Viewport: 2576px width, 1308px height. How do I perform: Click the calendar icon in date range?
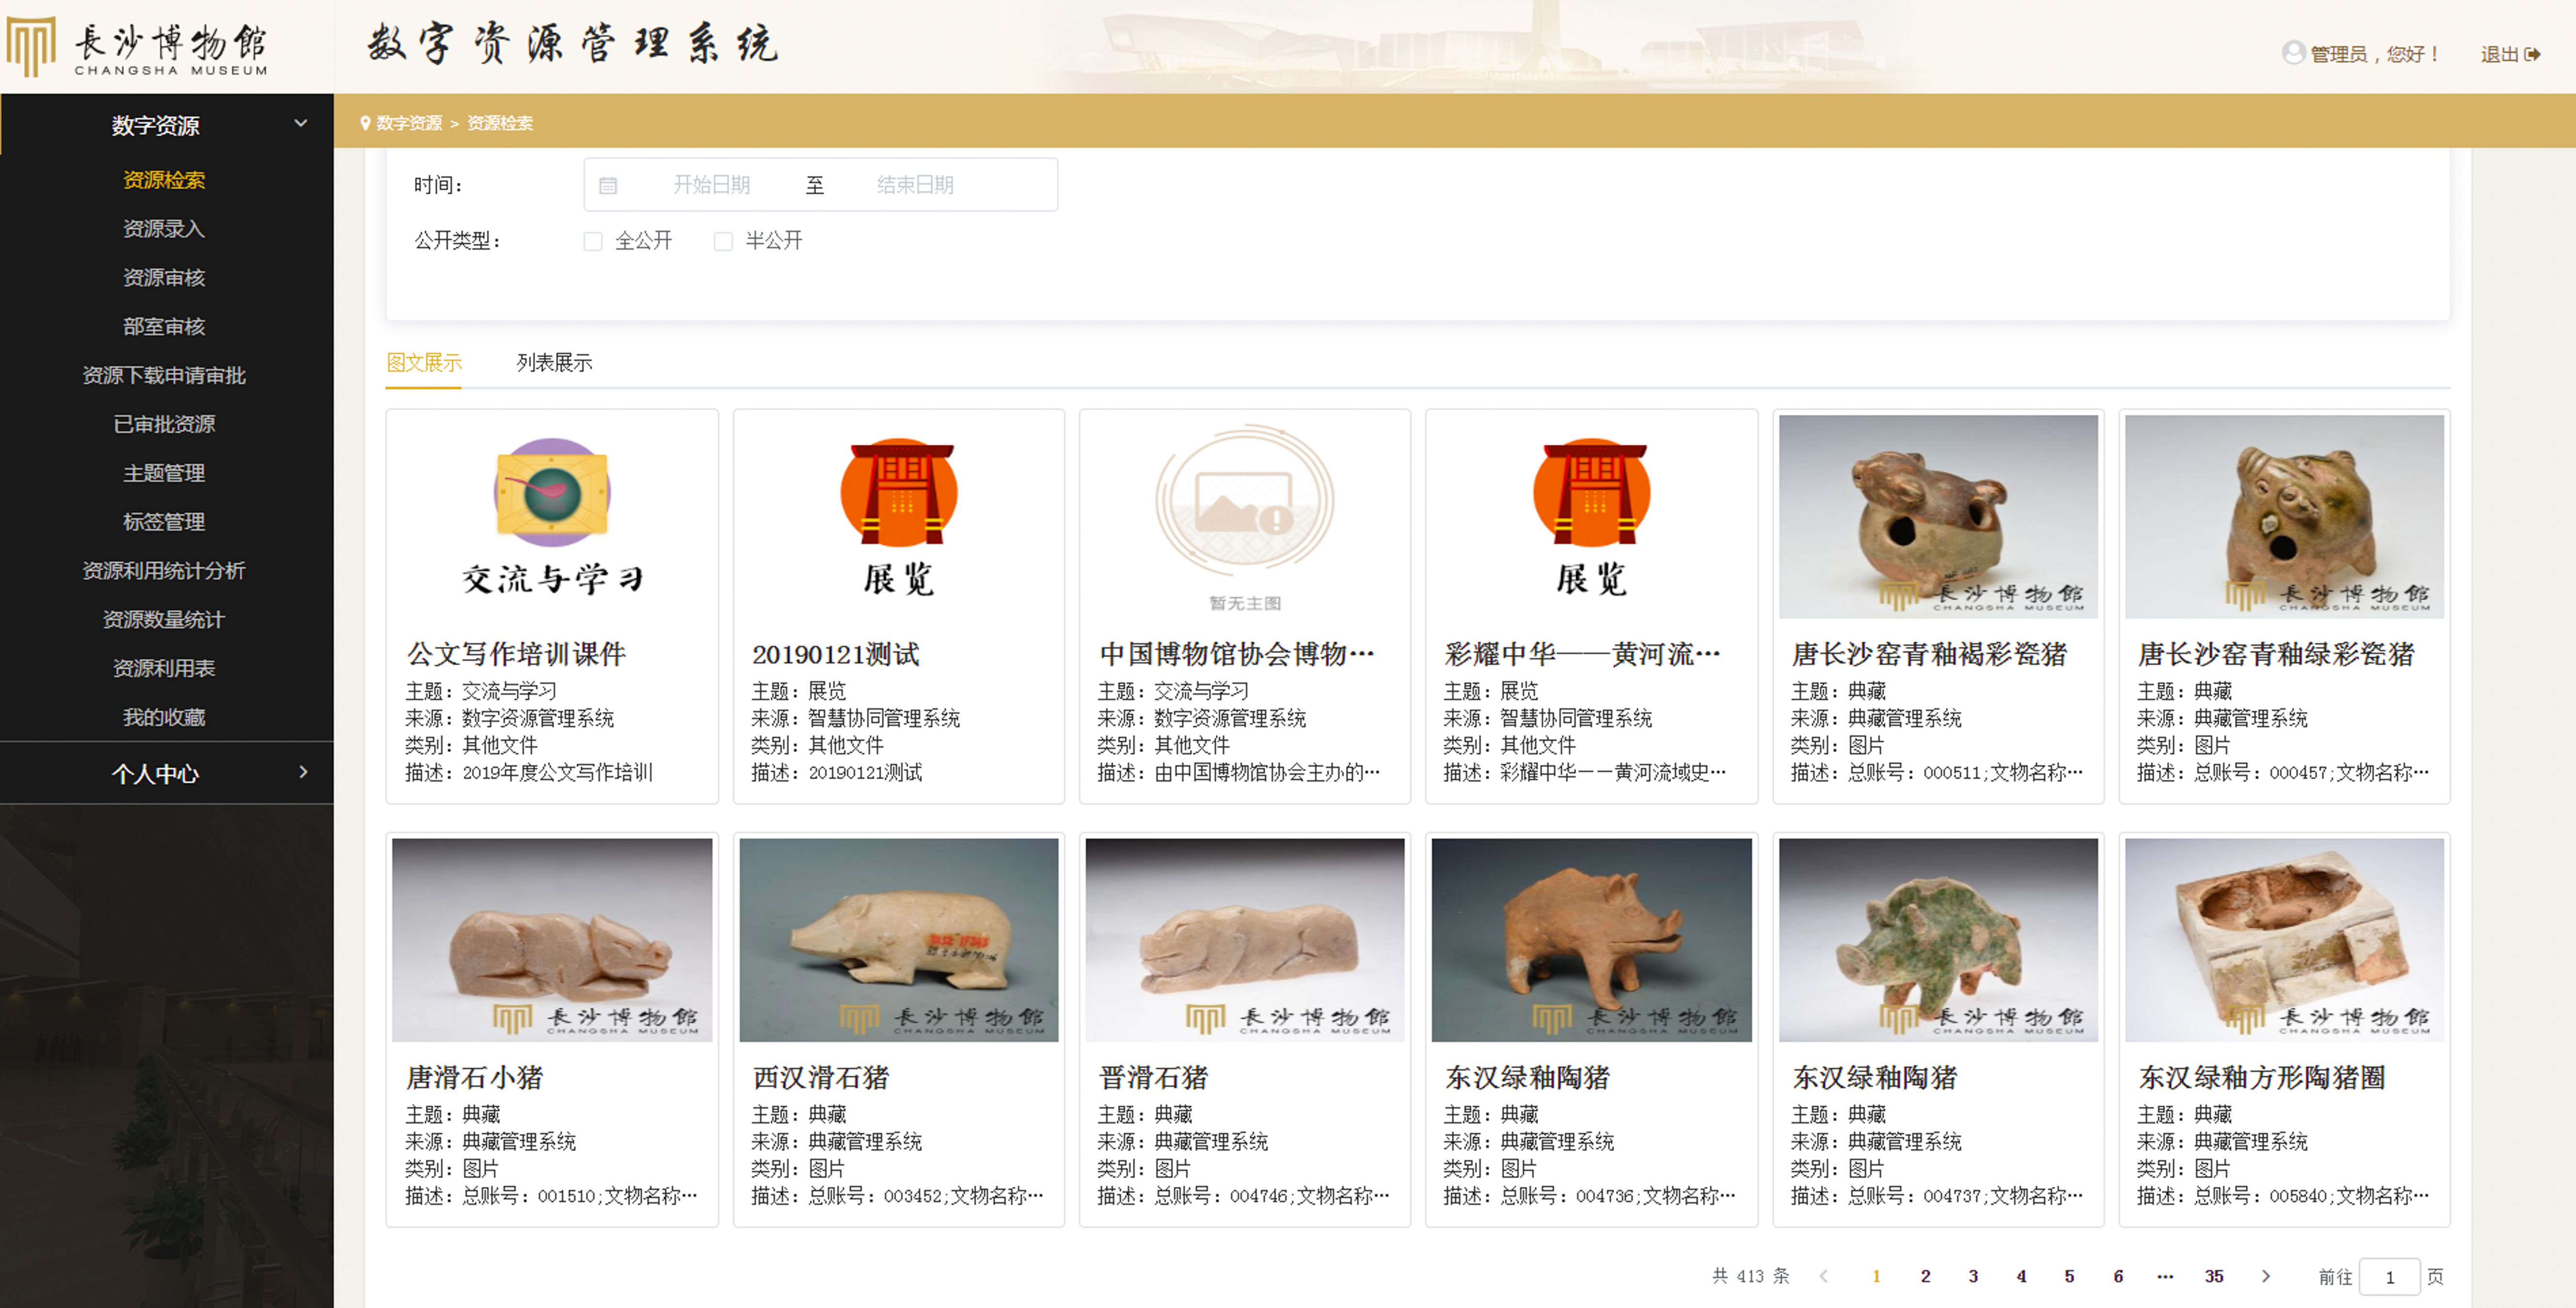pos(607,185)
